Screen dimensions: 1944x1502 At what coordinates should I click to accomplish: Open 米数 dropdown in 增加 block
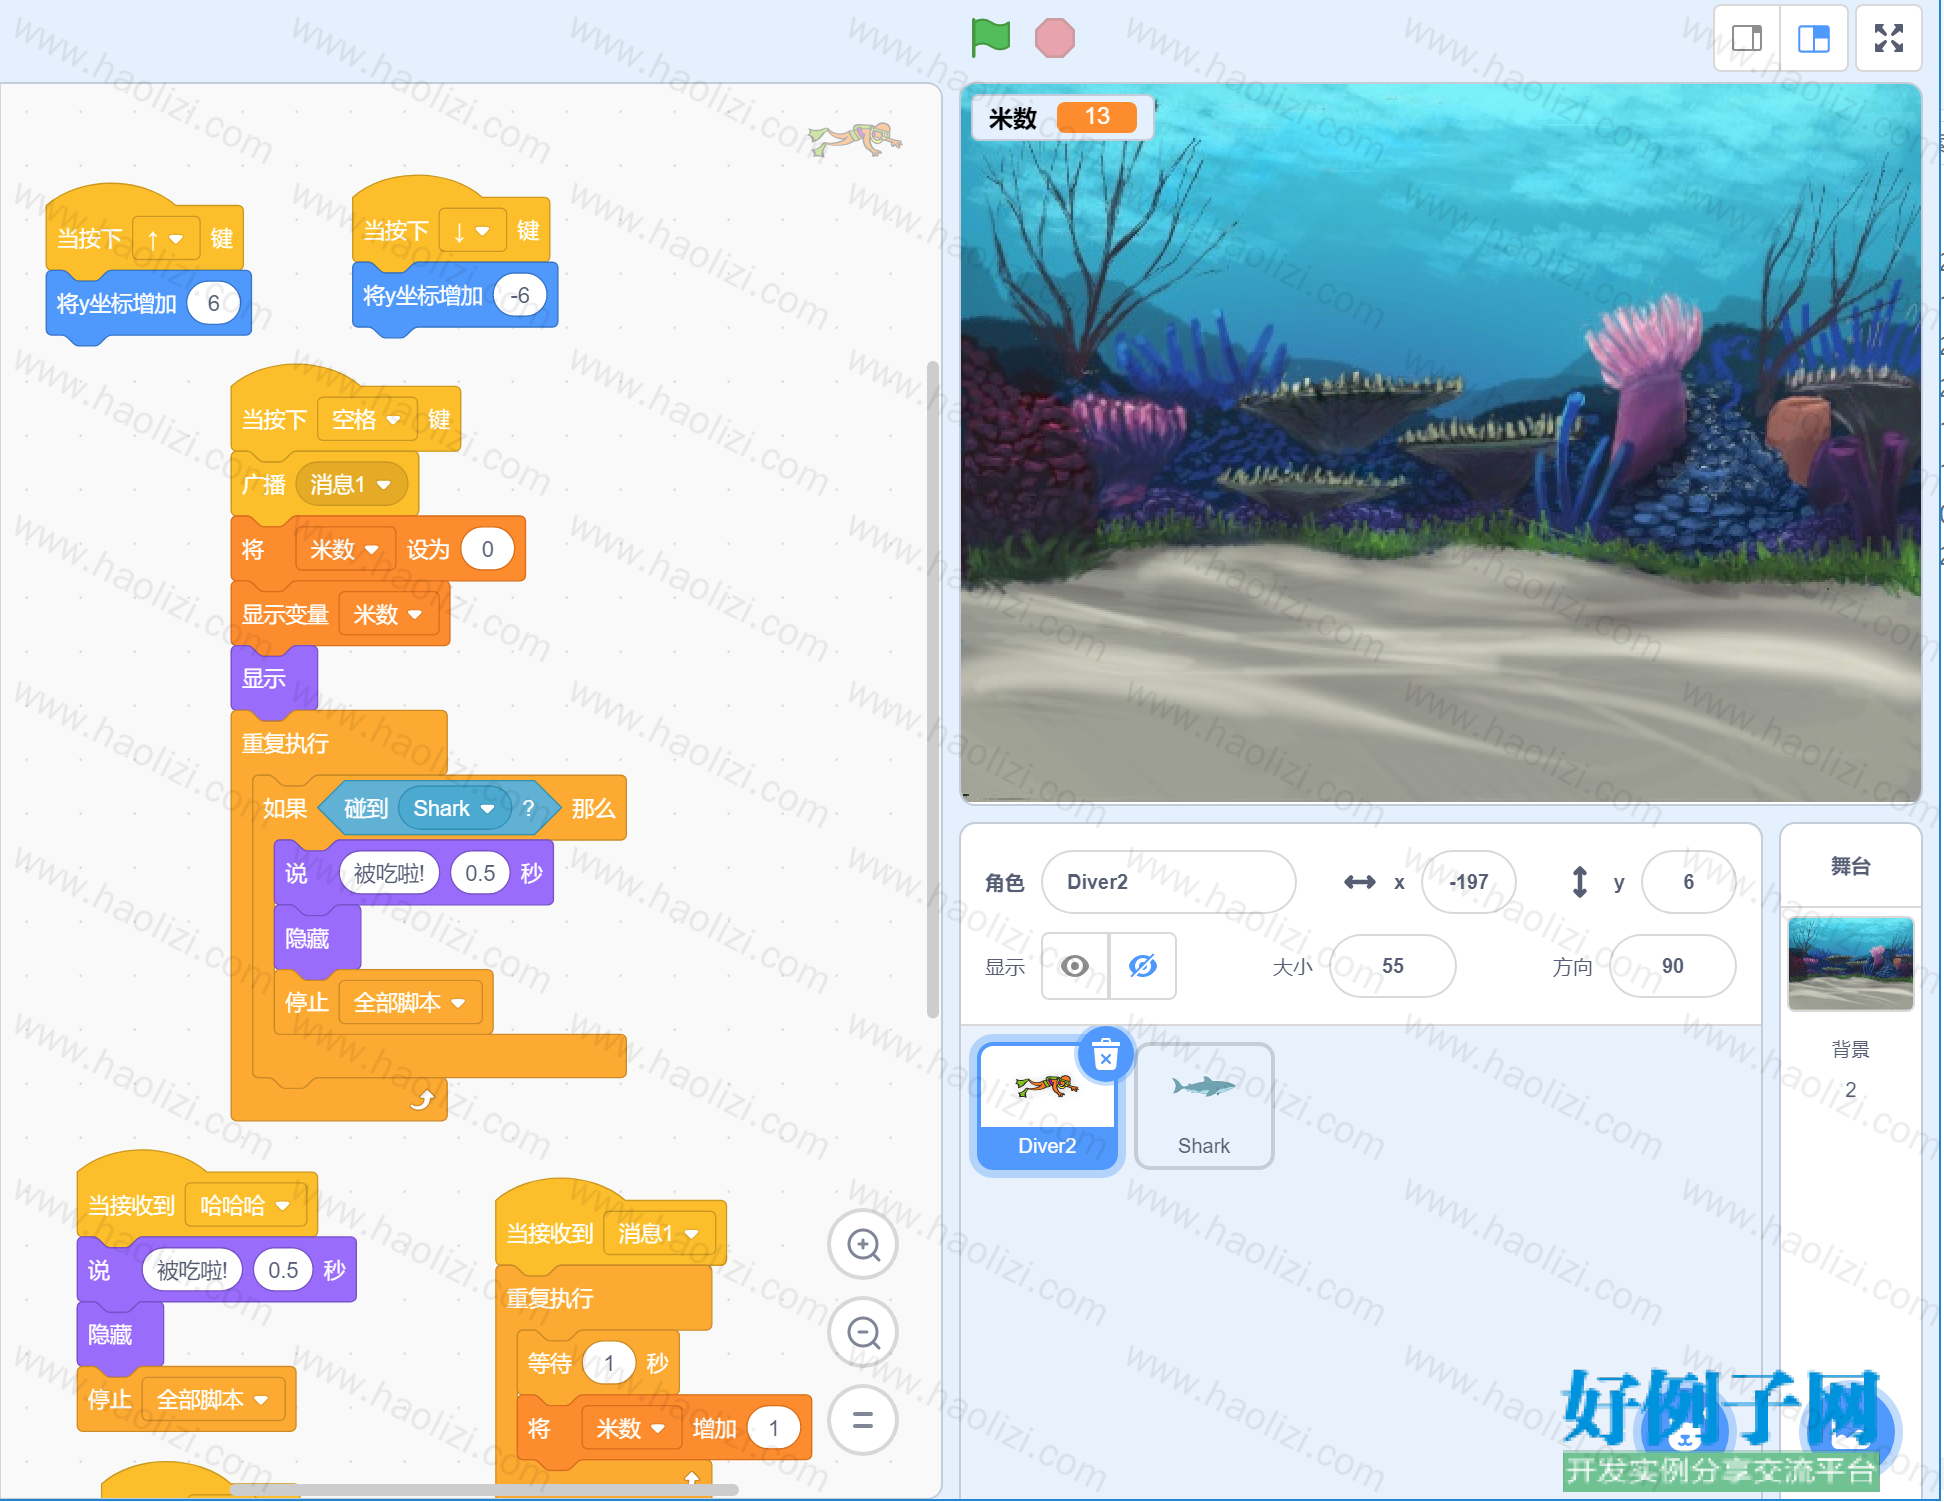630,1428
